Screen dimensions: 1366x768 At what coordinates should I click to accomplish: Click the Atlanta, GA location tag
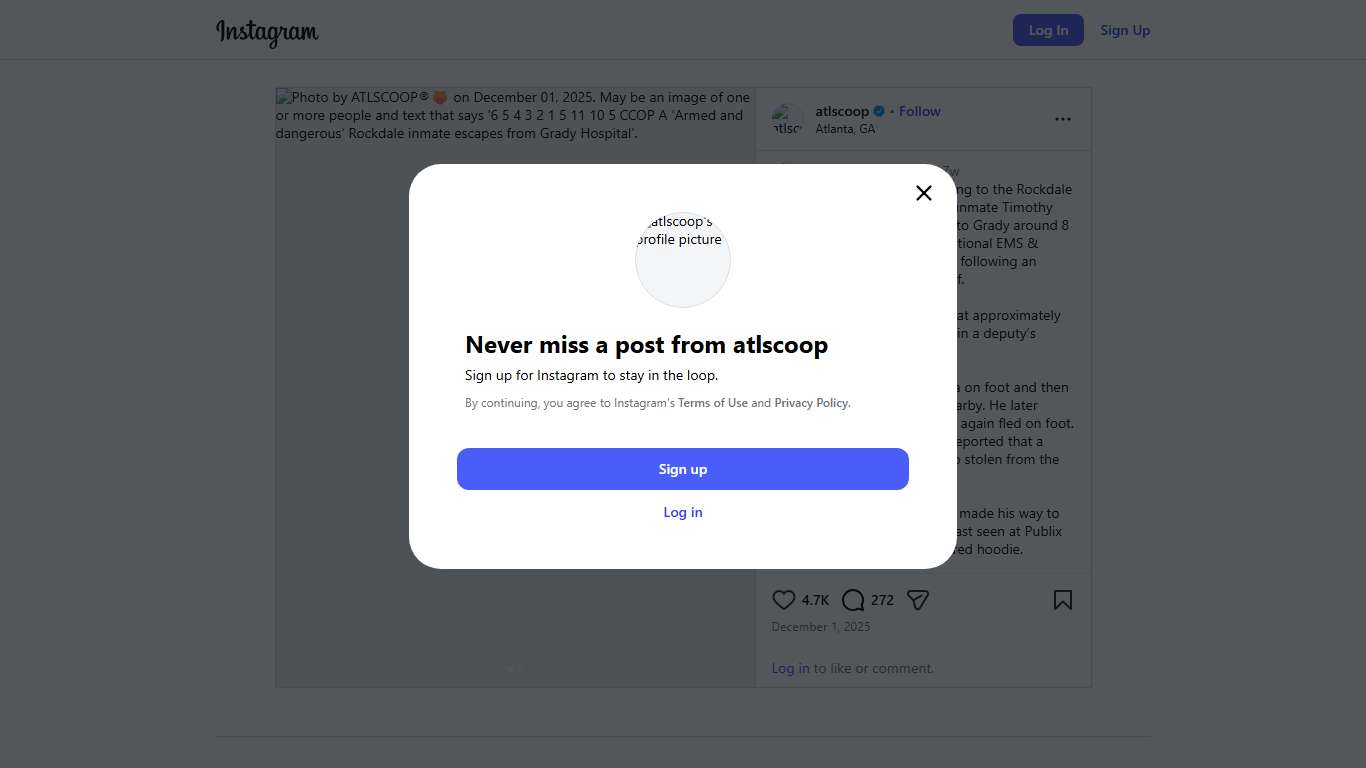845,129
